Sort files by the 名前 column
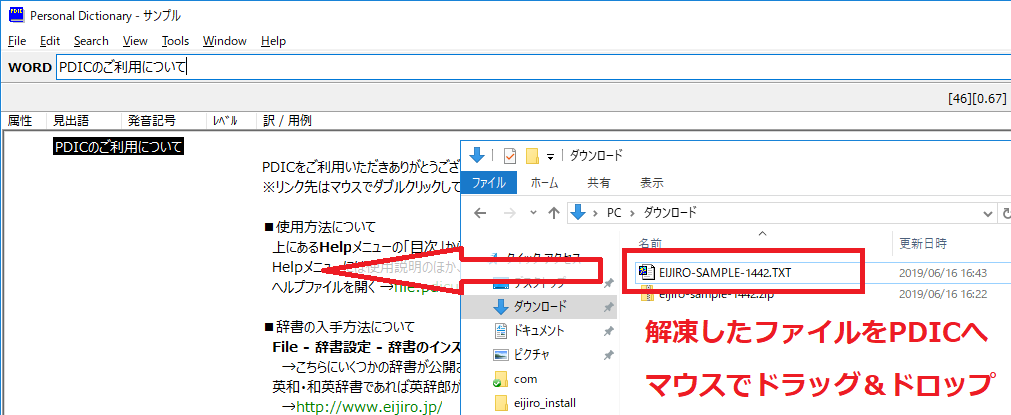Image resolution: width=1011 pixels, height=415 pixels. (650, 244)
